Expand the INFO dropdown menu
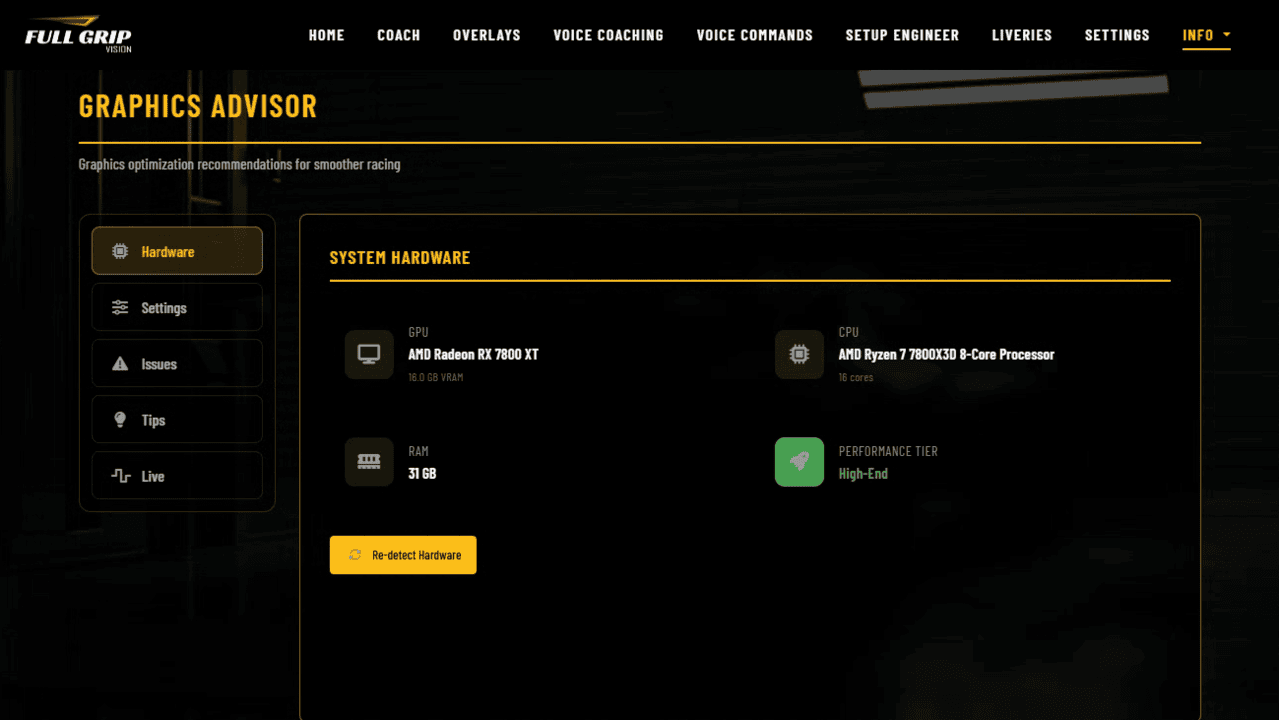 pos(1206,35)
